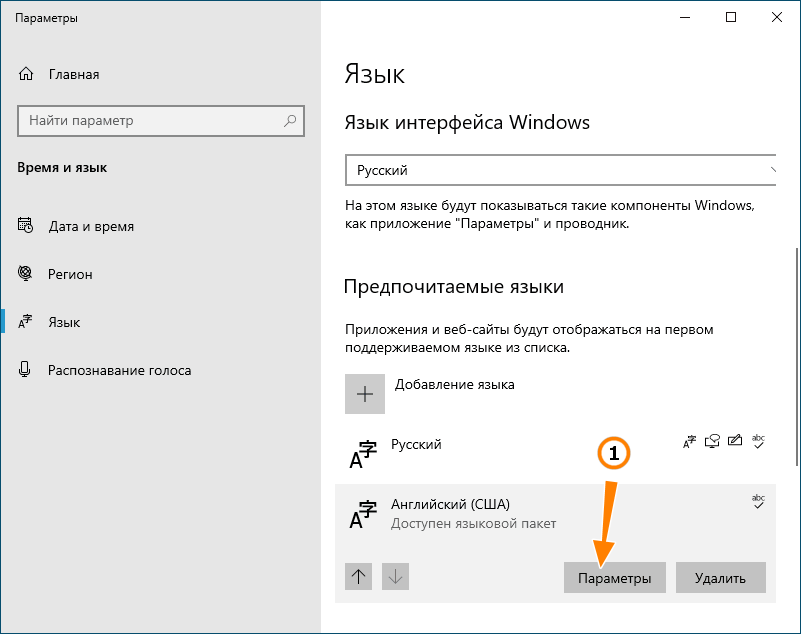Select the Язык sidebar item

click(64, 322)
